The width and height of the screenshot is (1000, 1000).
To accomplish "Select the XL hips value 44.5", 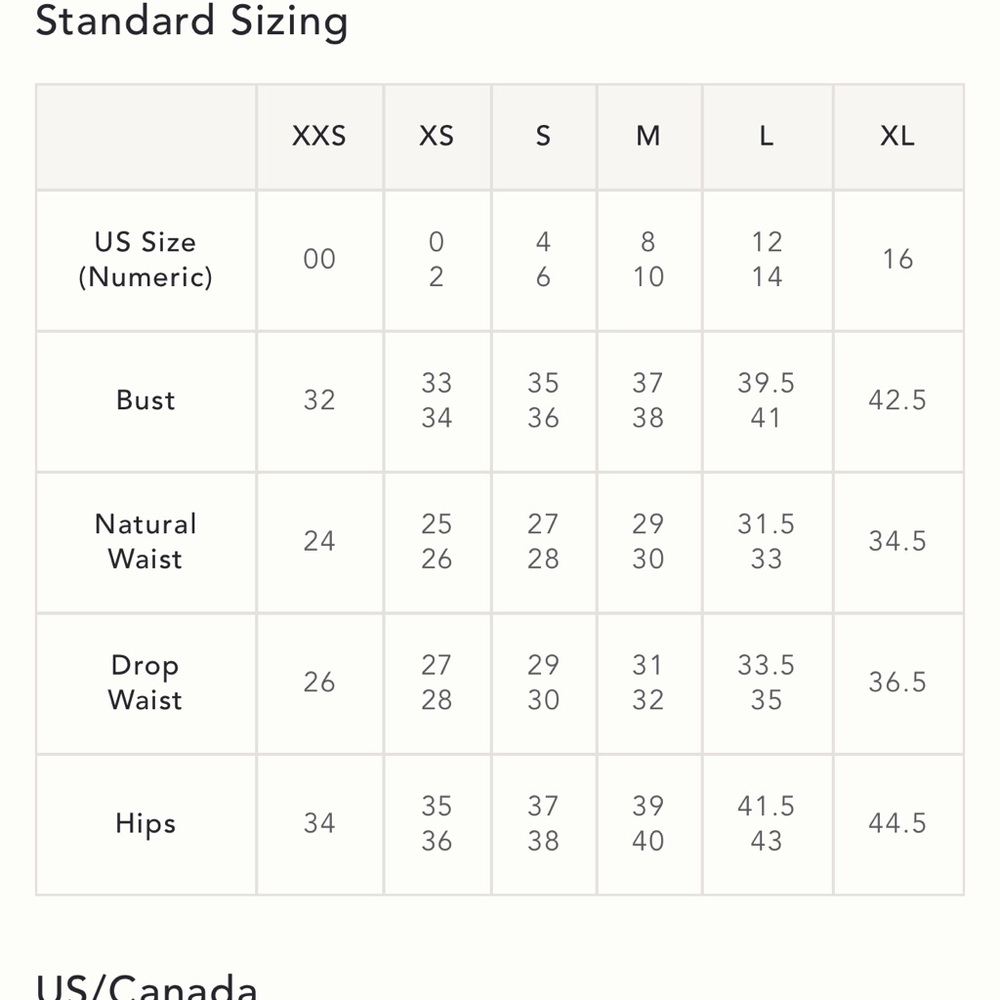I will pyautogui.click(x=897, y=823).
